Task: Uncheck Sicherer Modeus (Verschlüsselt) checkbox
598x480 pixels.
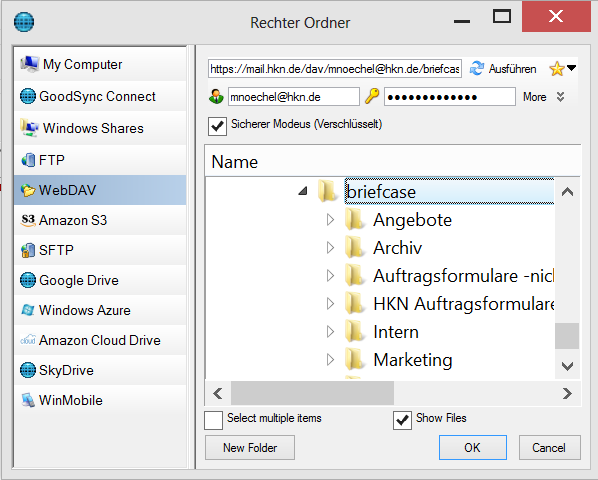Action: point(217,126)
